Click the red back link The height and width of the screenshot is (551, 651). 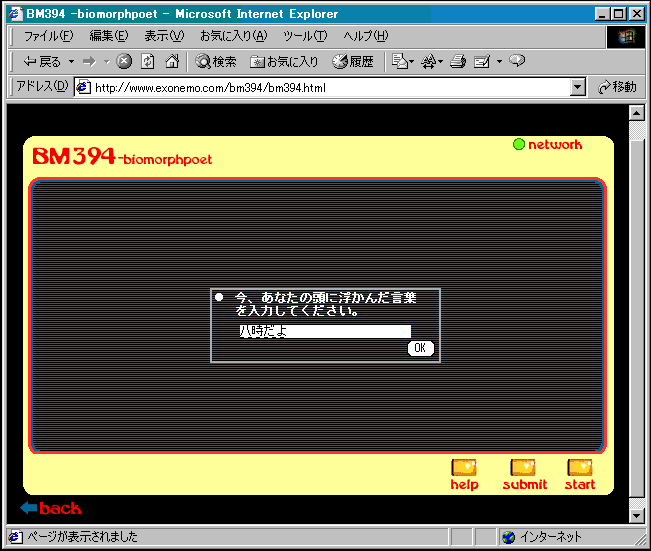51,508
